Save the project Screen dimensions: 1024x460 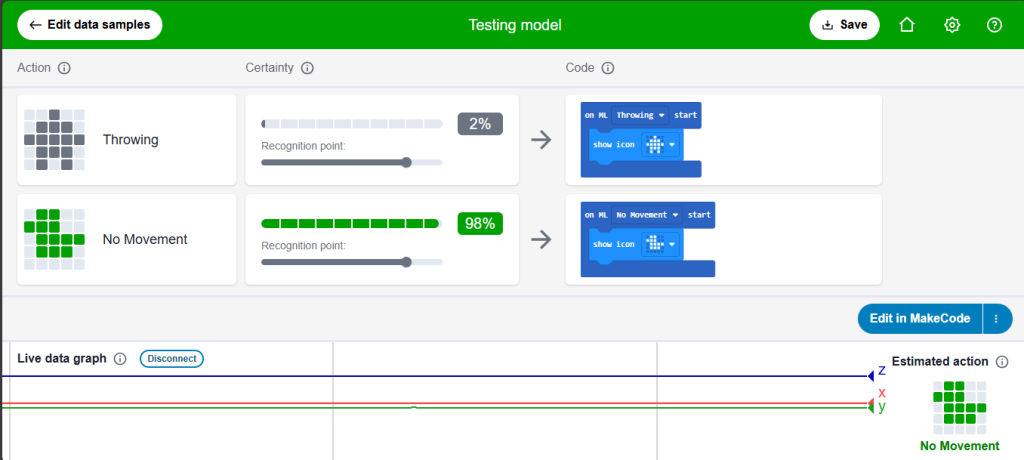pos(844,25)
